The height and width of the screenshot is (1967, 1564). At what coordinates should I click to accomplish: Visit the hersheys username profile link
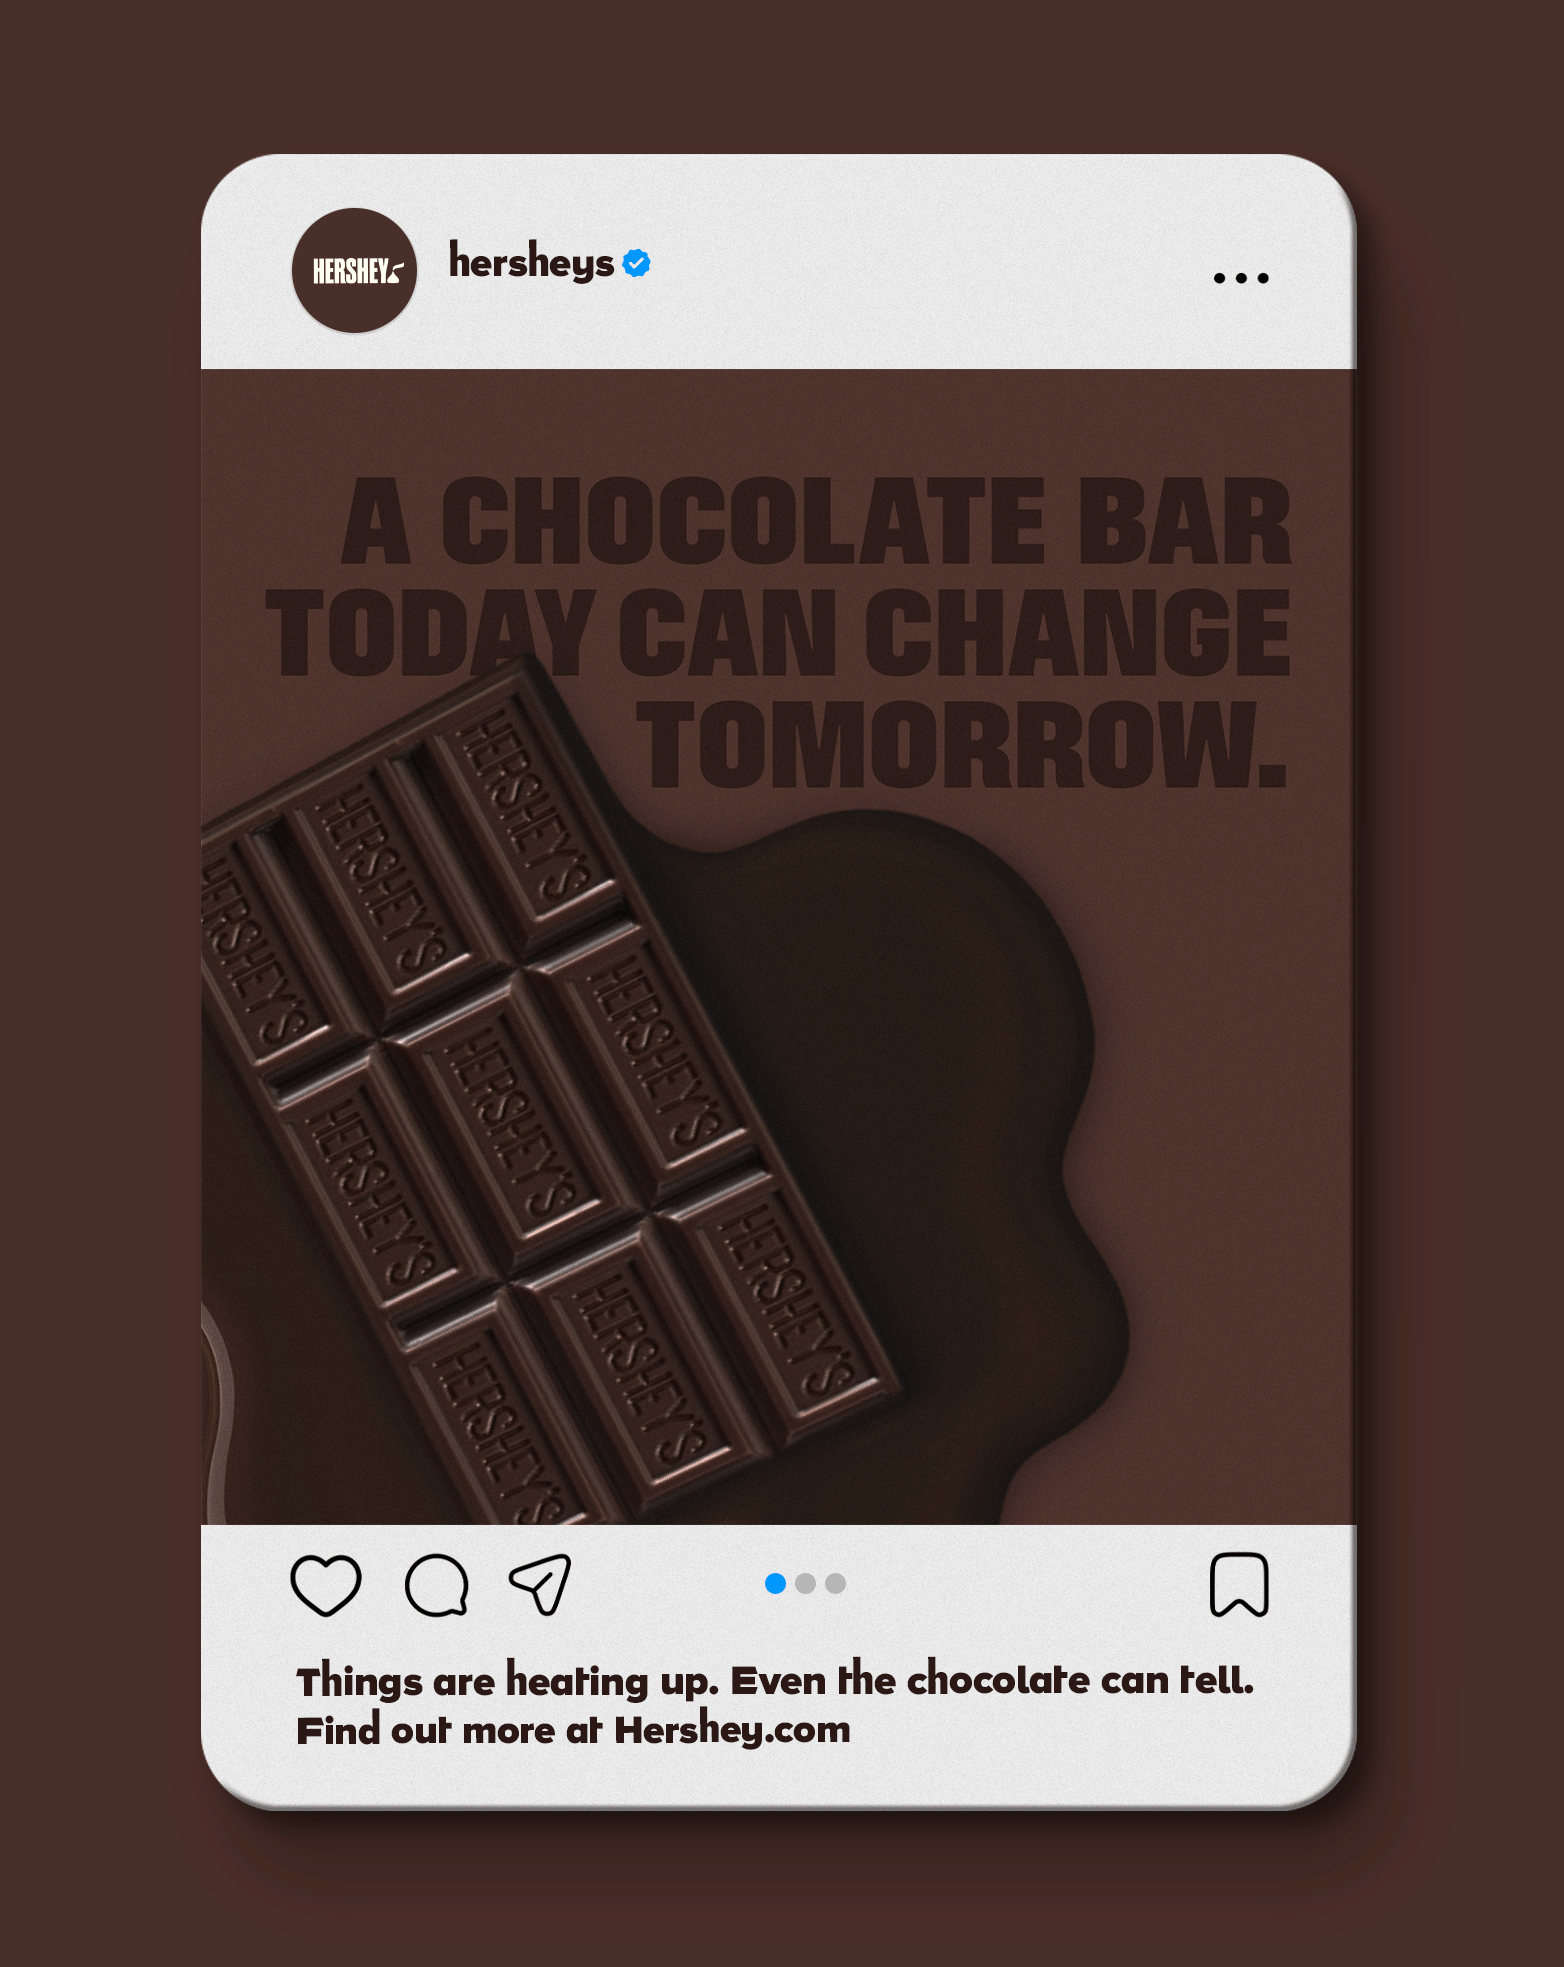pos(531,262)
